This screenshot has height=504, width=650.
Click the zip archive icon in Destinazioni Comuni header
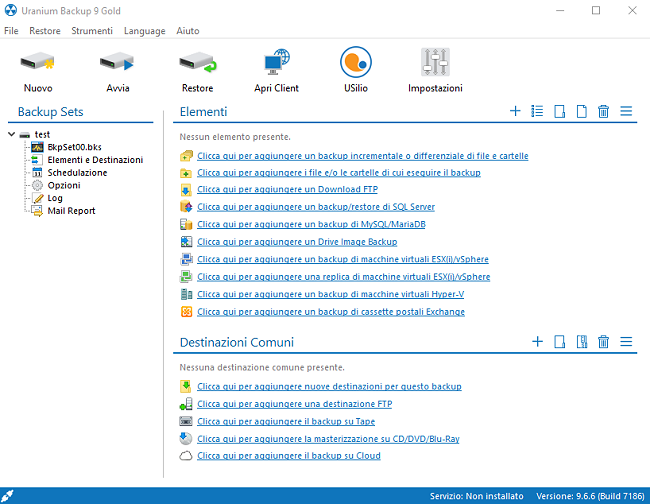pyautogui.click(x=582, y=342)
